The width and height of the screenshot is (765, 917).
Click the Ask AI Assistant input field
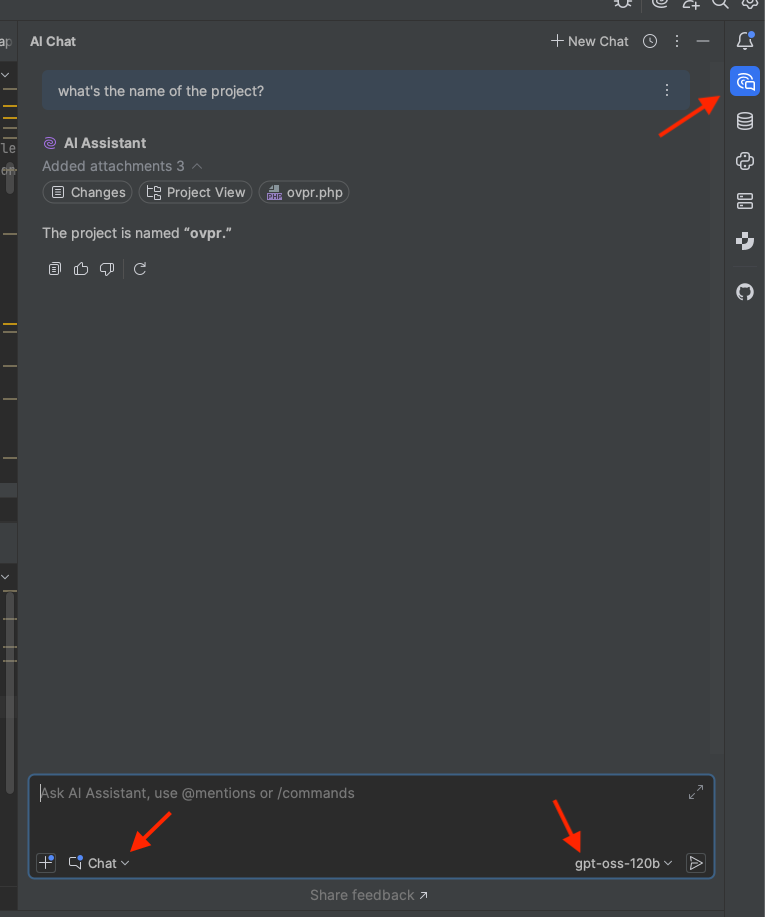click(x=350, y=808)
